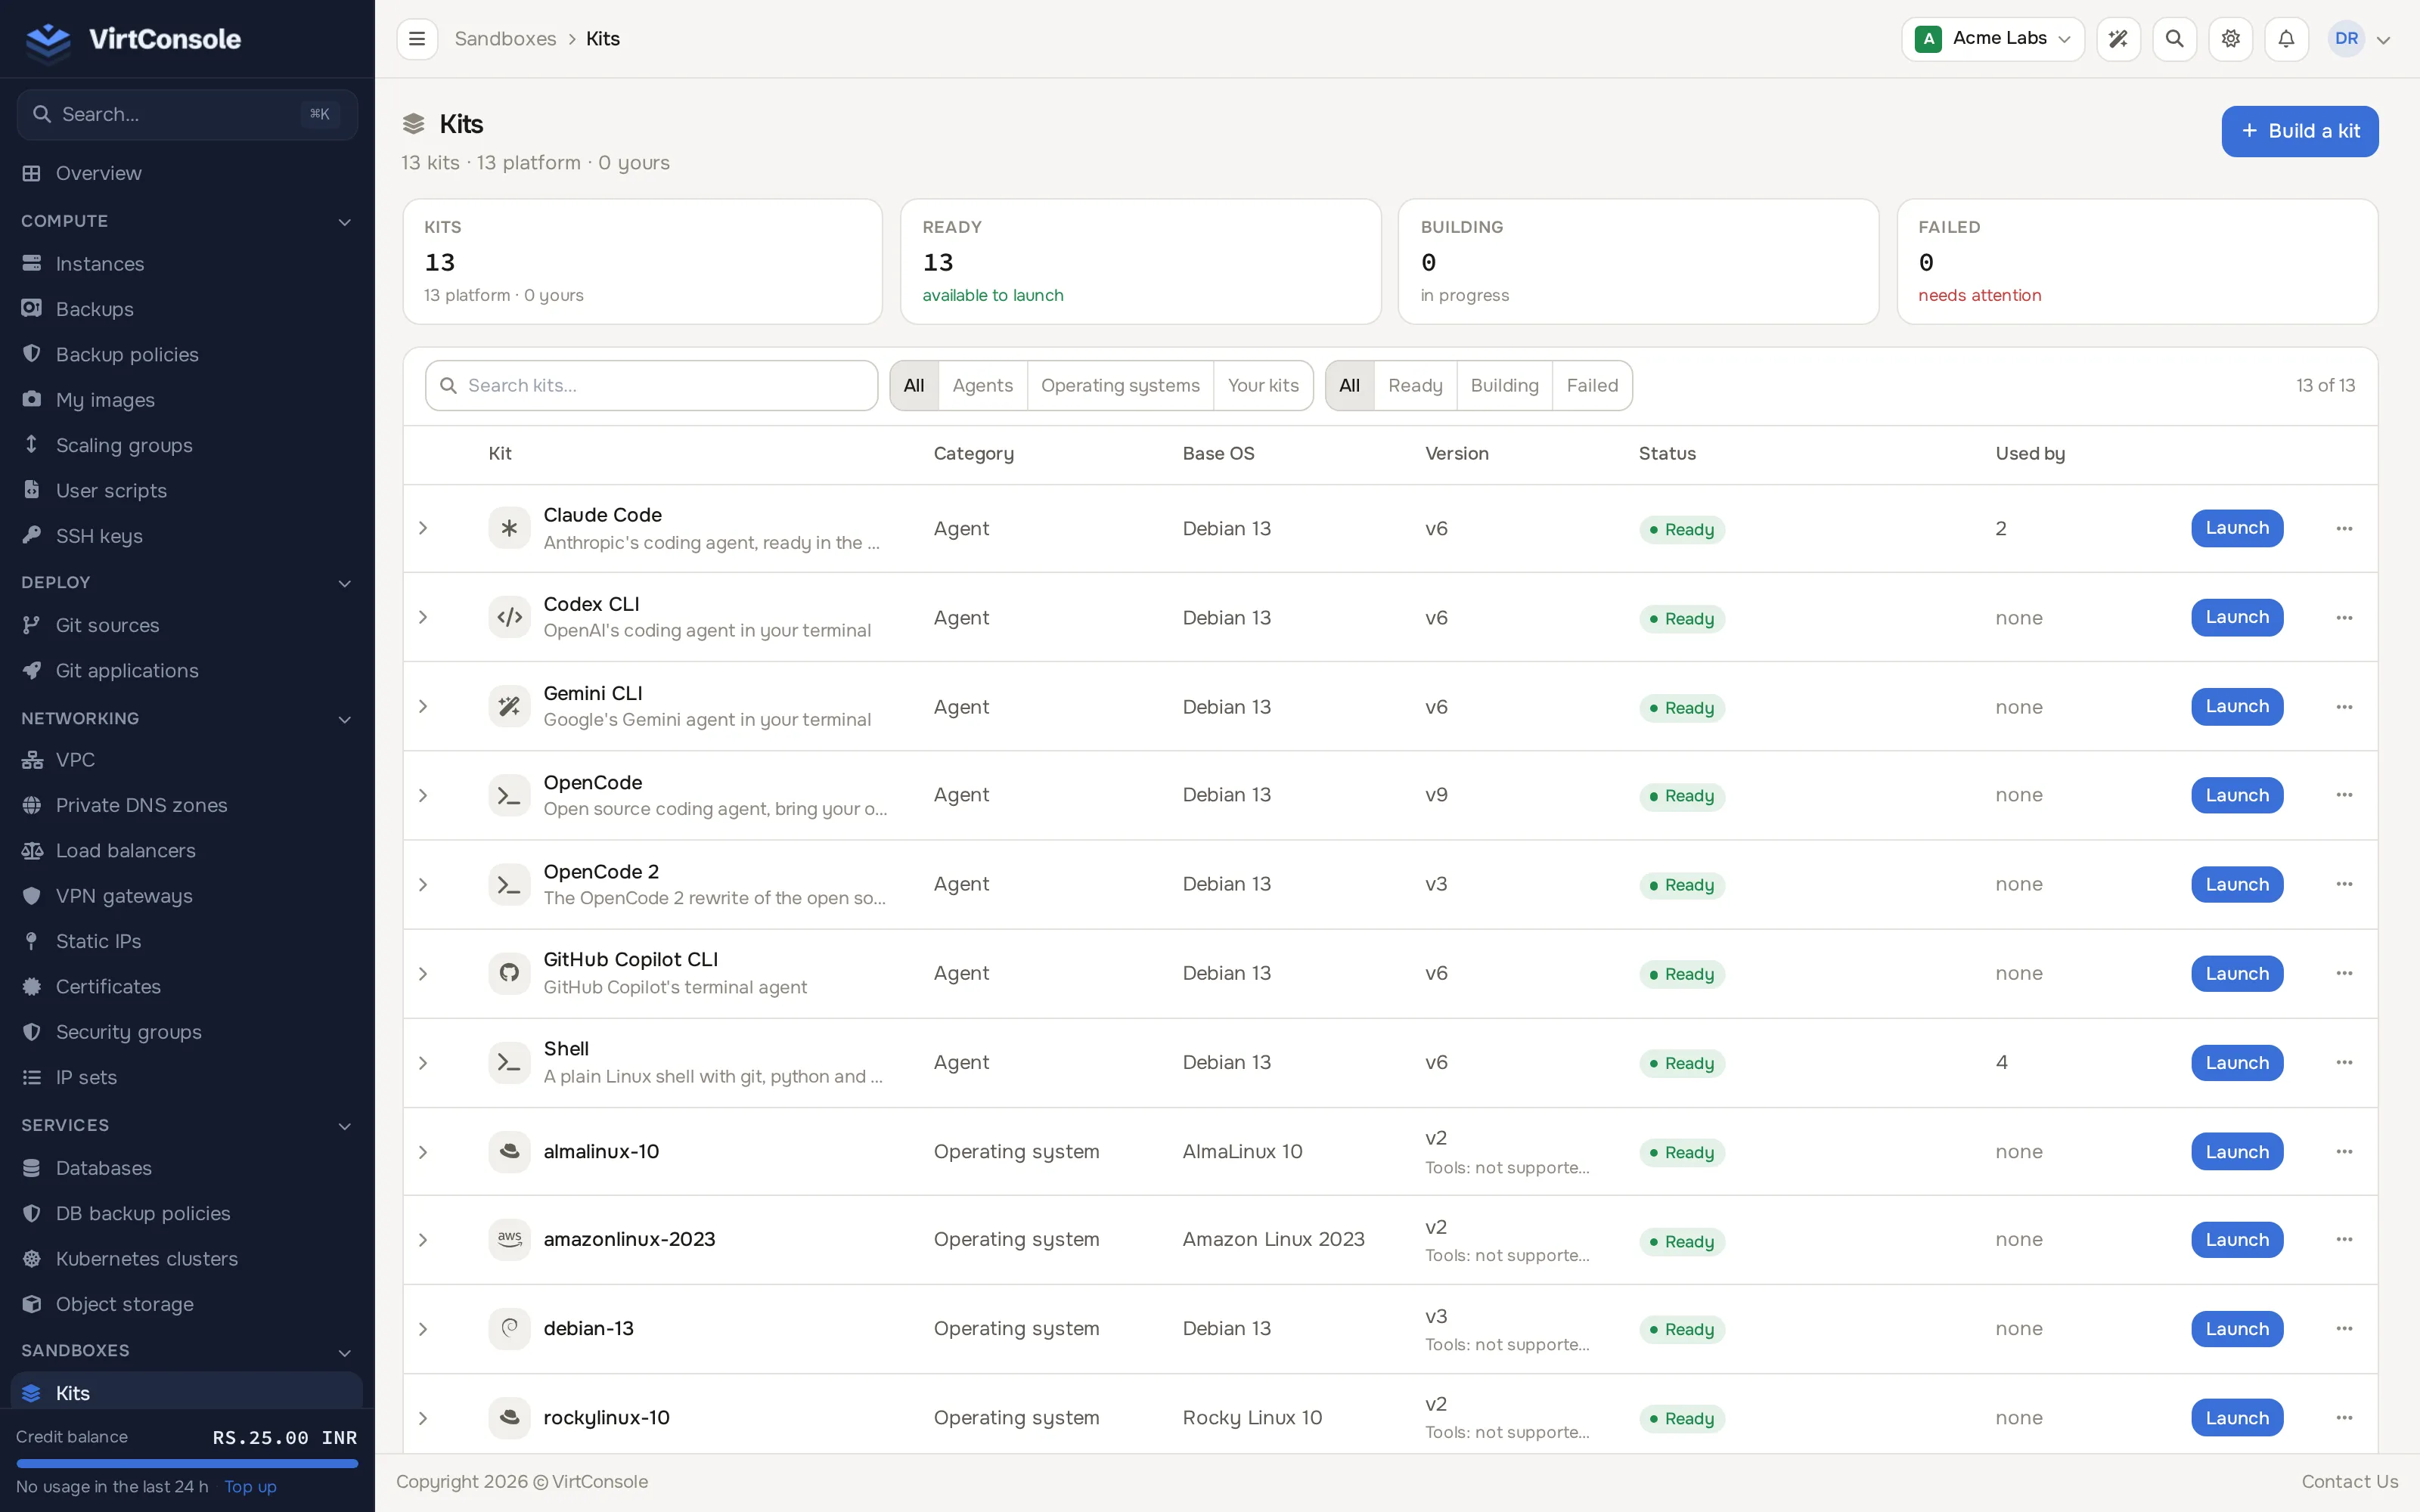Viewport: 2420px width, 1512px height.
Task: Click the Gemini CLI wand icon
Action: [x=509, y=706]
